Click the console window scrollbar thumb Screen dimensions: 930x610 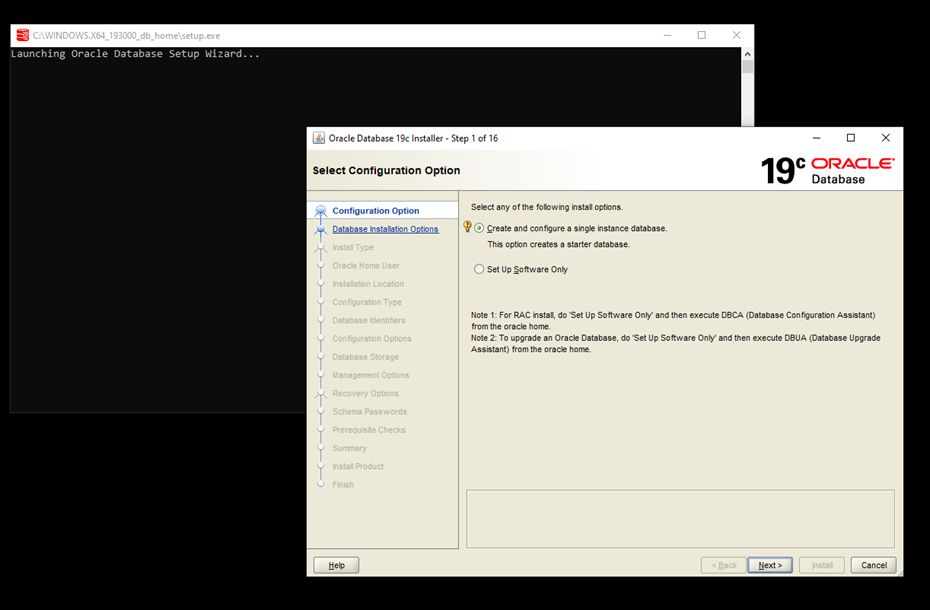point(747,66)
